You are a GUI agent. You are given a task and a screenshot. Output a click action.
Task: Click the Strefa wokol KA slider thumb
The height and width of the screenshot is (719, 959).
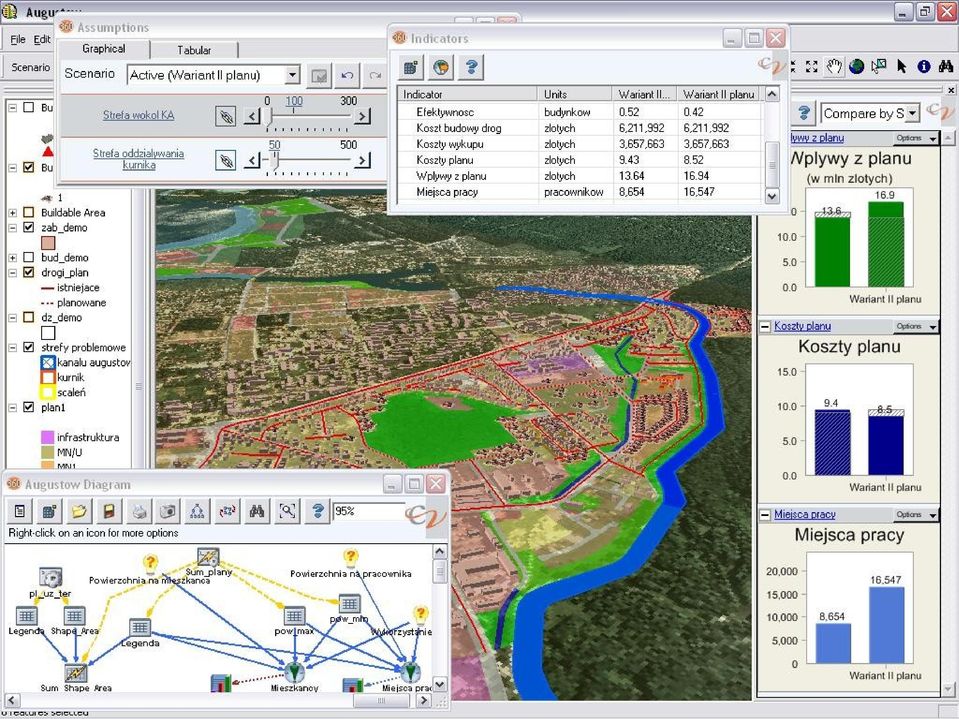270,116
